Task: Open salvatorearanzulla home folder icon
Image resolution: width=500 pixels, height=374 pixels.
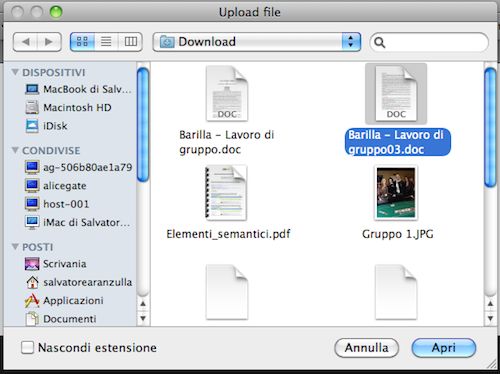Action: click(x=32, y=282)
